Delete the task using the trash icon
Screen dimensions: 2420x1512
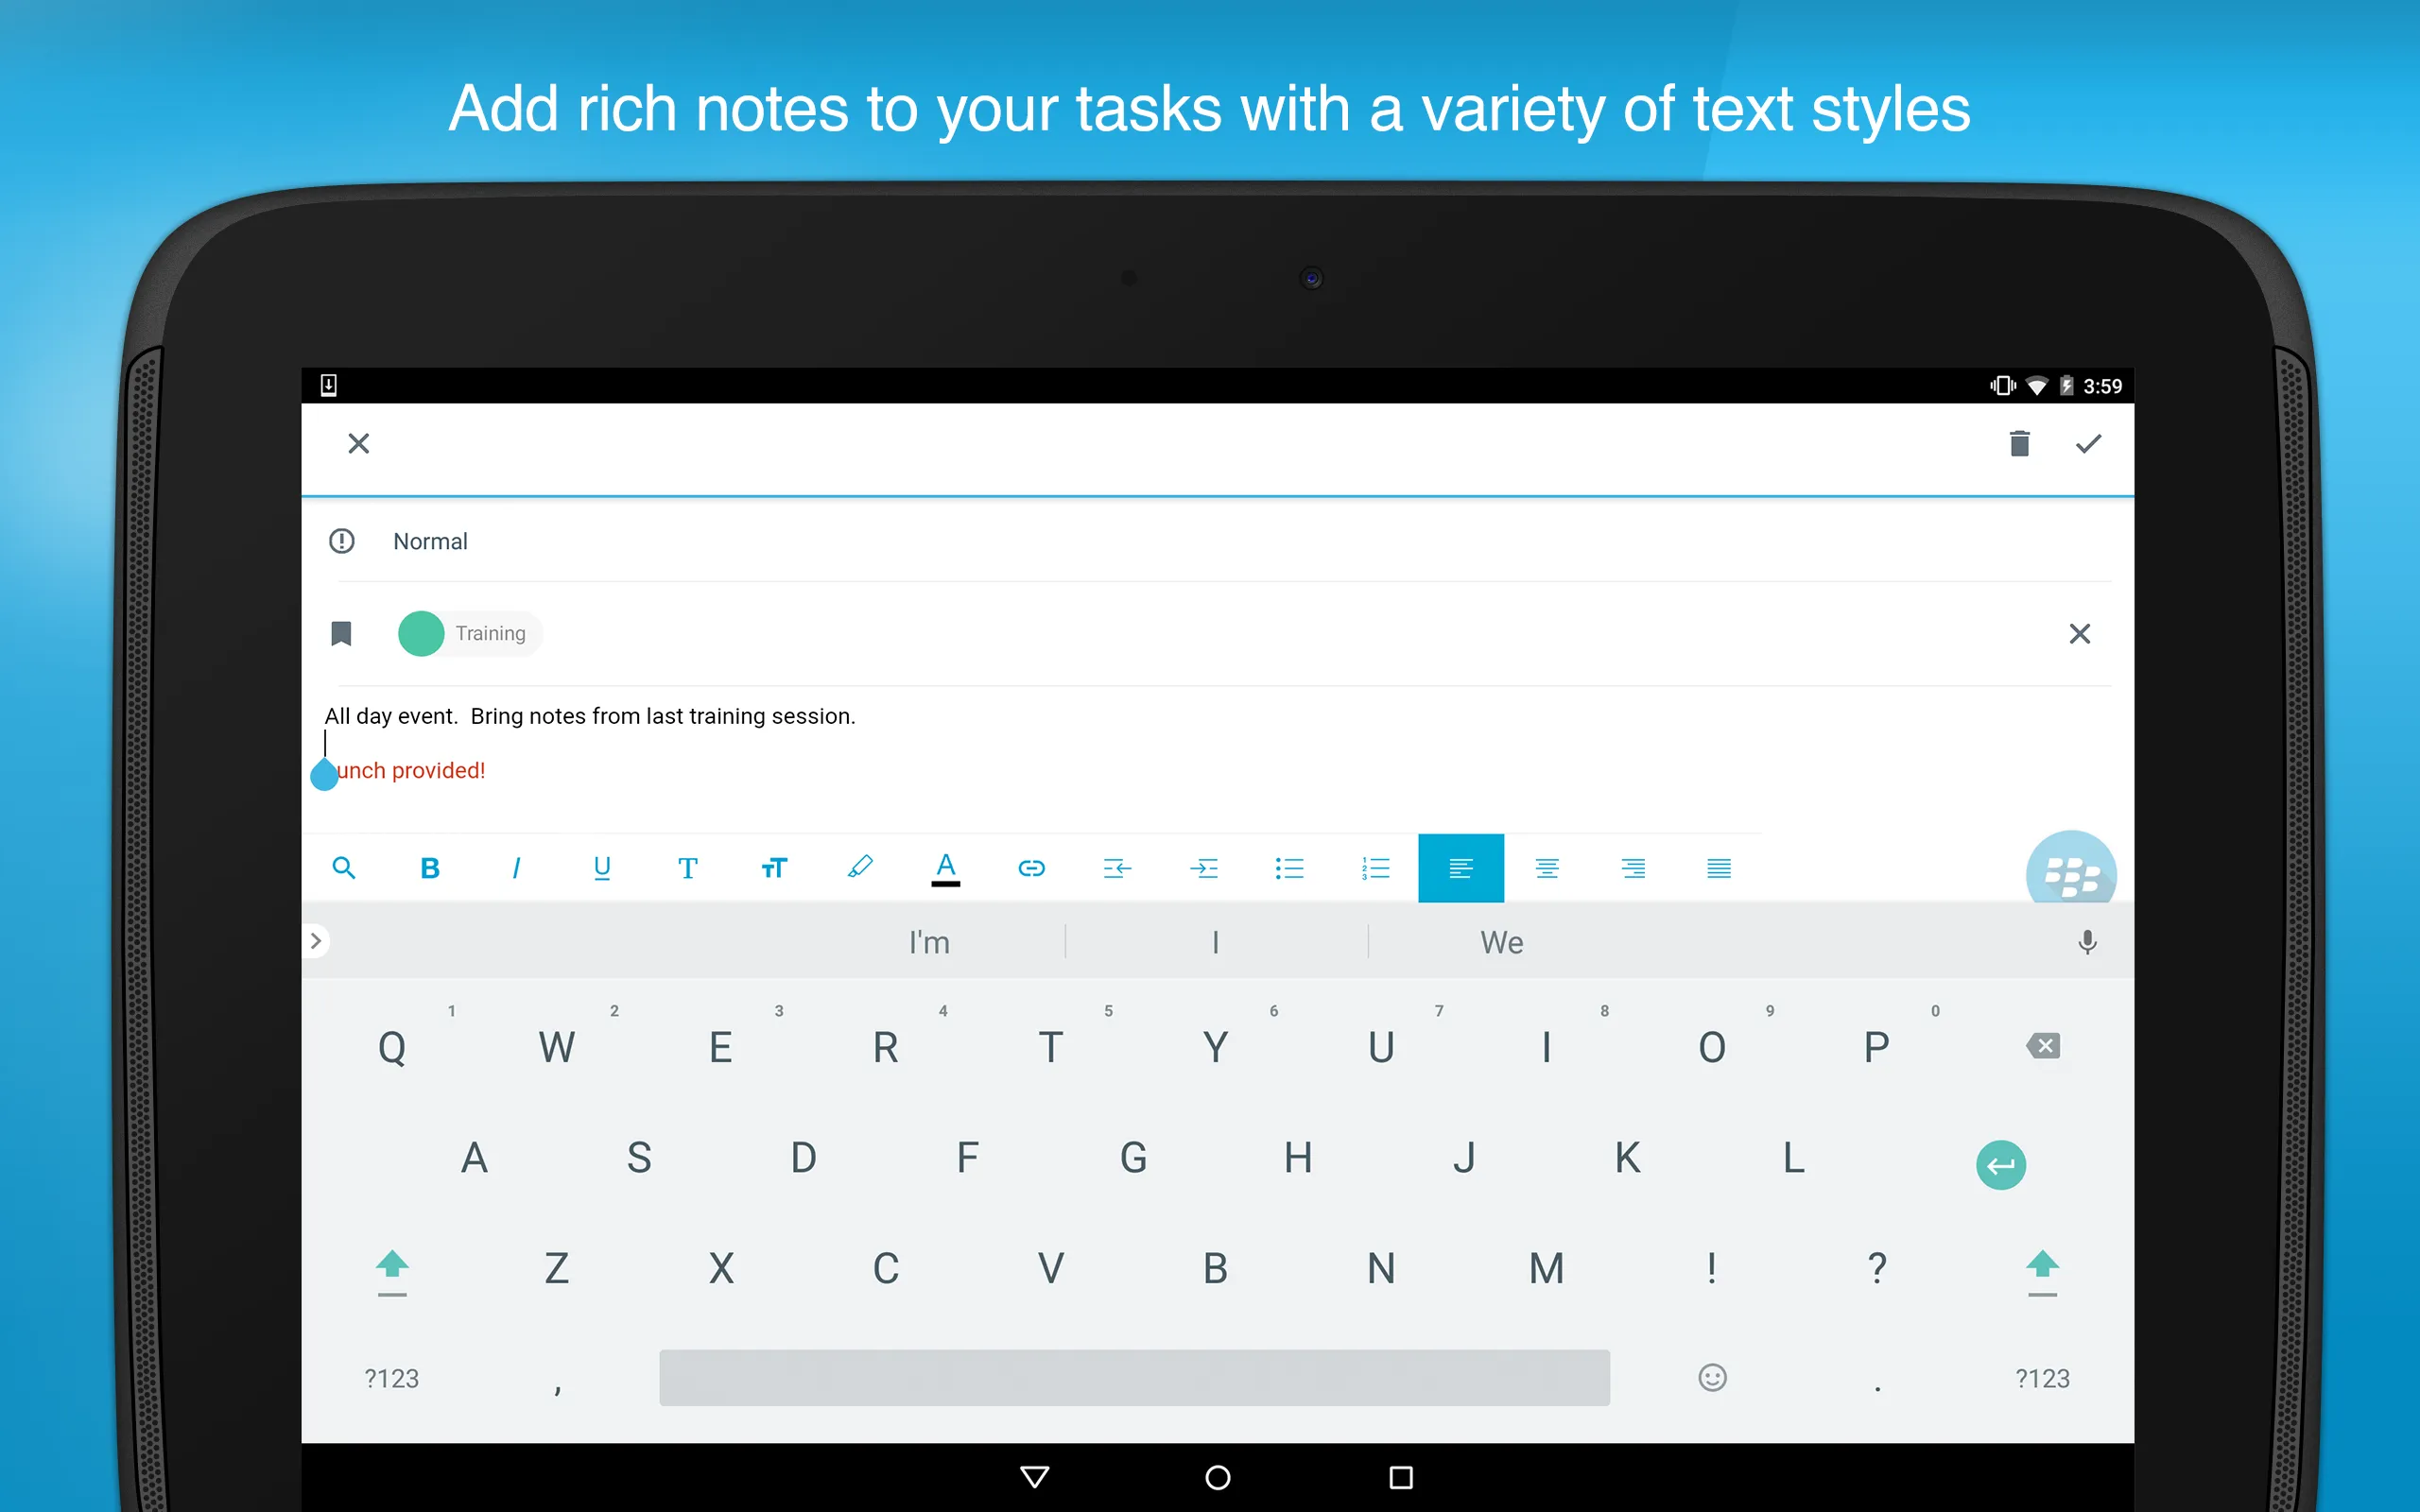[x=2019, y=443]
